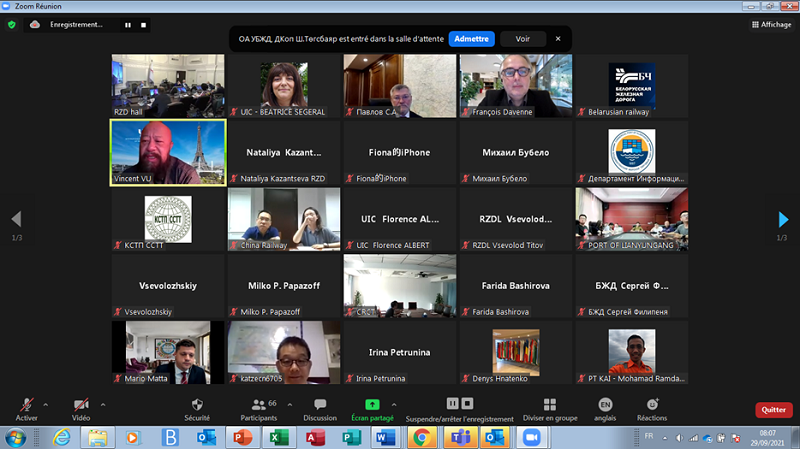Click the anglais interpretation EN icon
Image resolution: width=800 pixels, height=449 pixels.
pyautogui.click(x=605, y=404)
